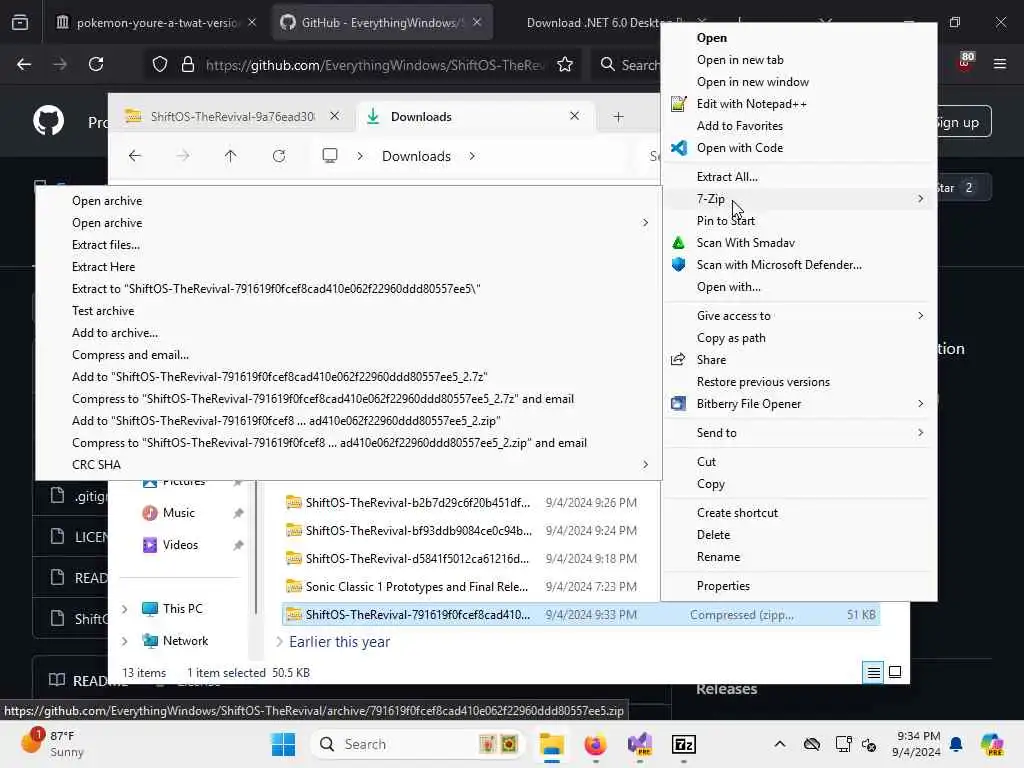1024x768 pixels.
Task: Open the Windows Start button
Action: pyautogui.click(x=283, y=744)
